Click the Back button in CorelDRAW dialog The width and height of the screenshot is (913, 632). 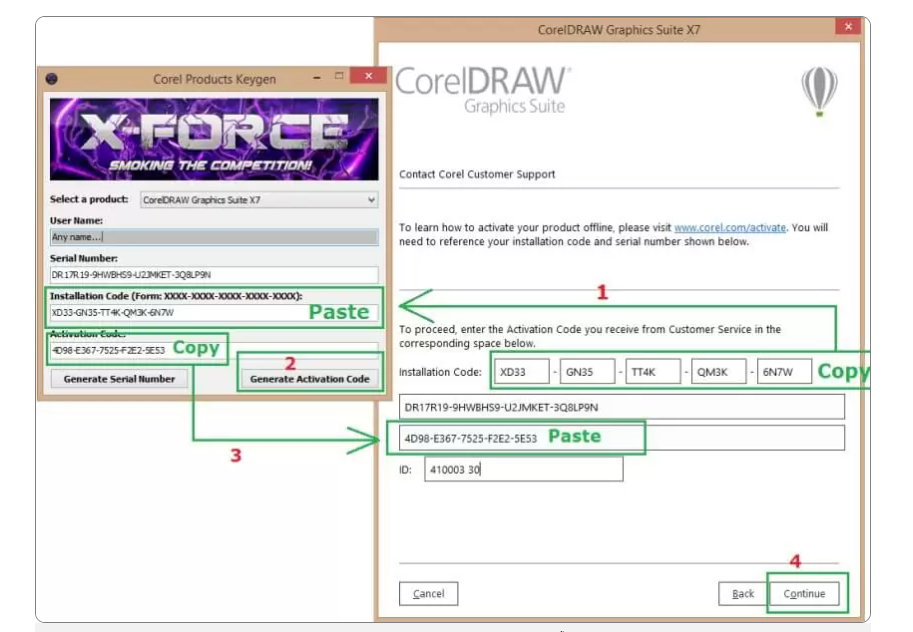pyautogui.click(x=742, y=594)
